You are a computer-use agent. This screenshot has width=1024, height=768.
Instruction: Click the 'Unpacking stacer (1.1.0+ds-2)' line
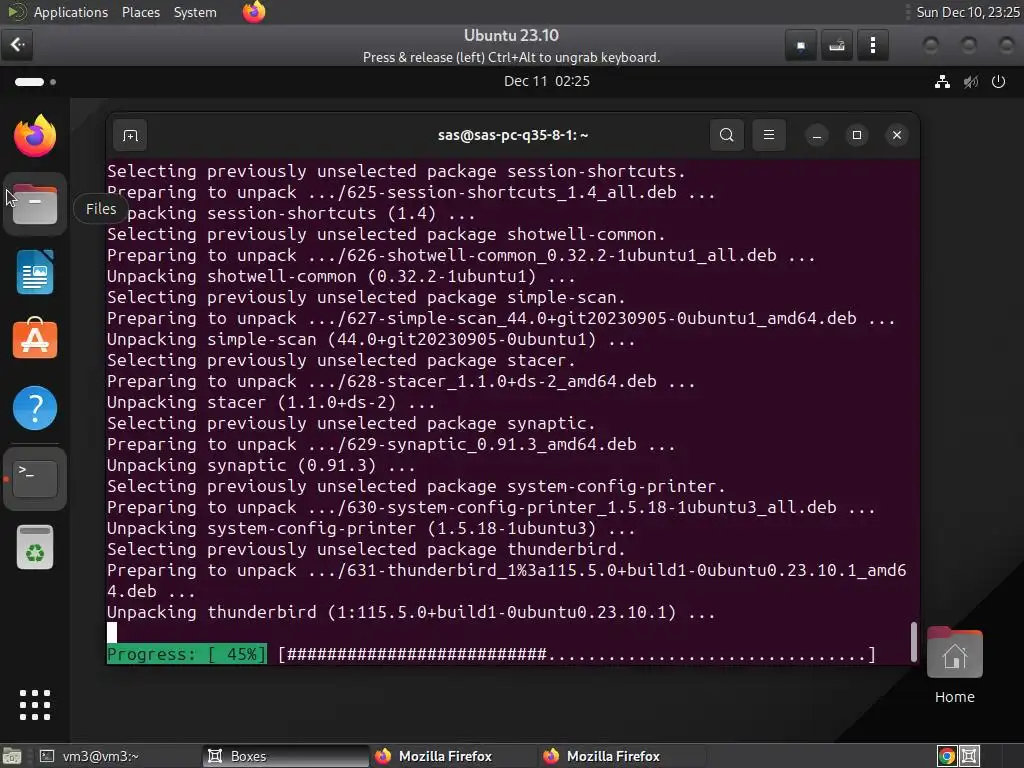point(271,402)
